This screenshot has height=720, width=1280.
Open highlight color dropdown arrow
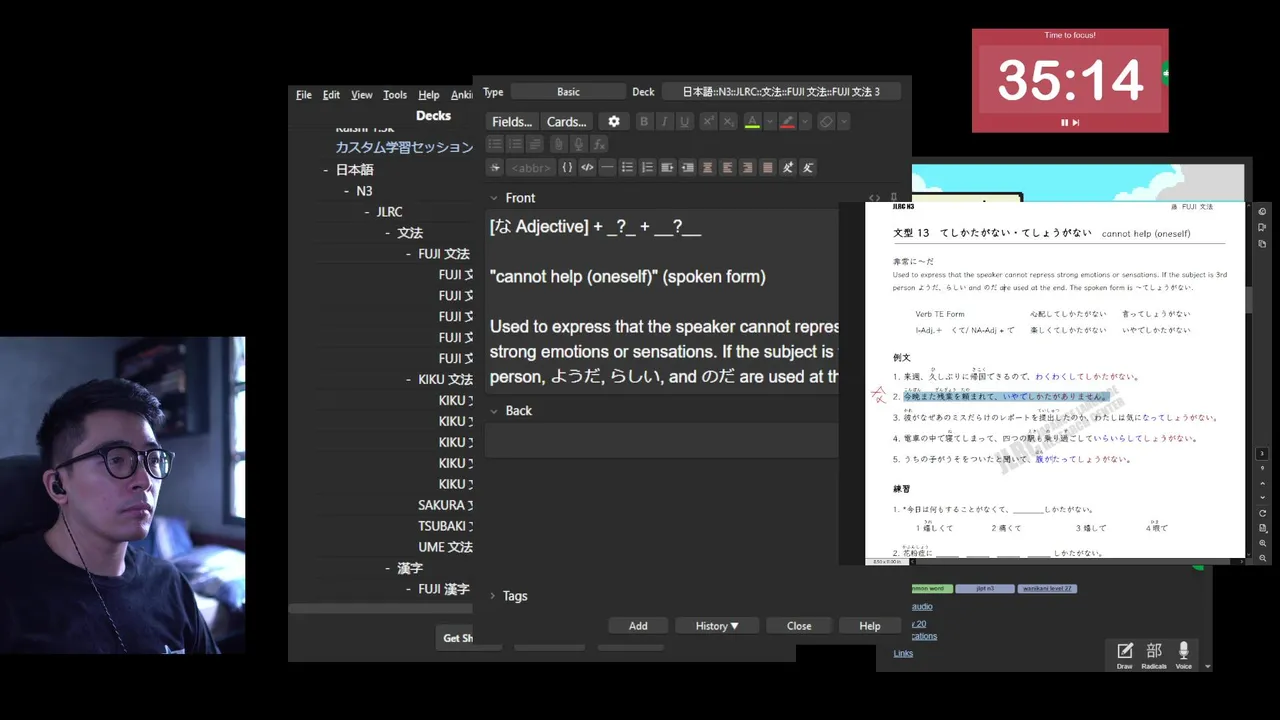806,121
